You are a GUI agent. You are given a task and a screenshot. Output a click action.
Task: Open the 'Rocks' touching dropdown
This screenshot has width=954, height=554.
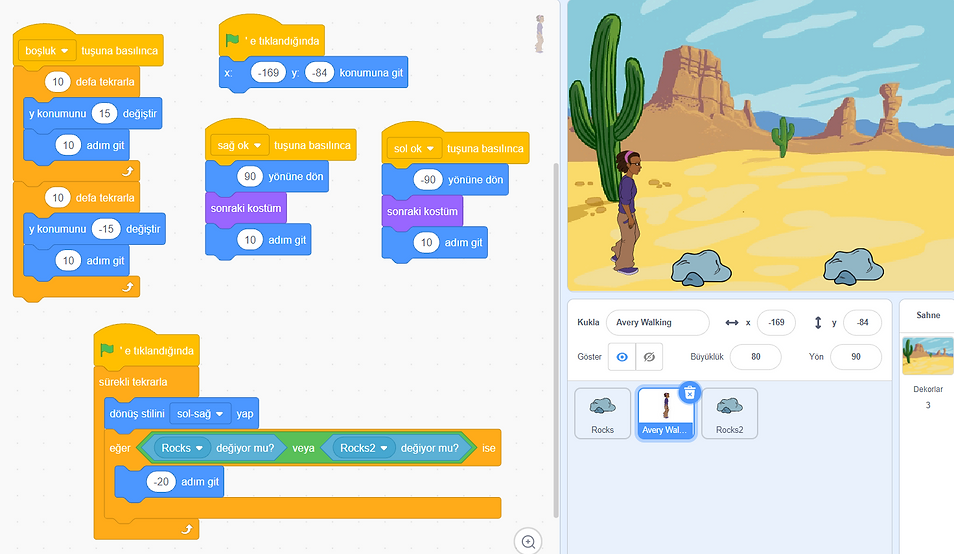tap(182, 448)
